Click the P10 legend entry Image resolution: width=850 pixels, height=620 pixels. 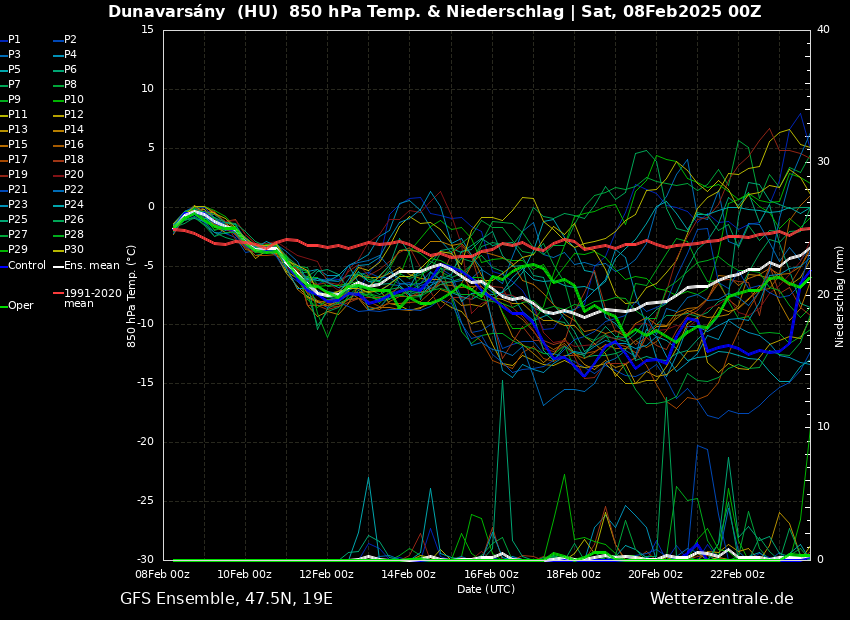click(74, 100)
